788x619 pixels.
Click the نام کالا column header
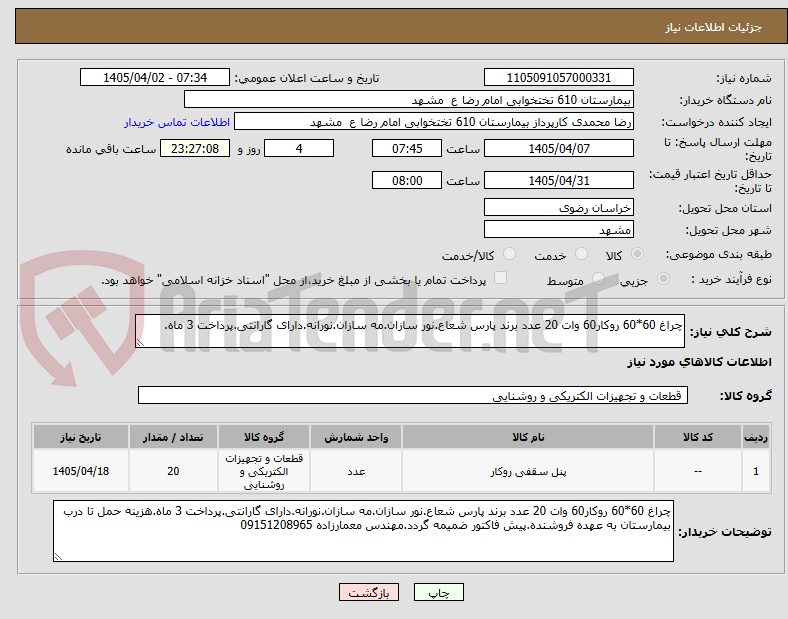pyautogui.click(x=528, y=437)
